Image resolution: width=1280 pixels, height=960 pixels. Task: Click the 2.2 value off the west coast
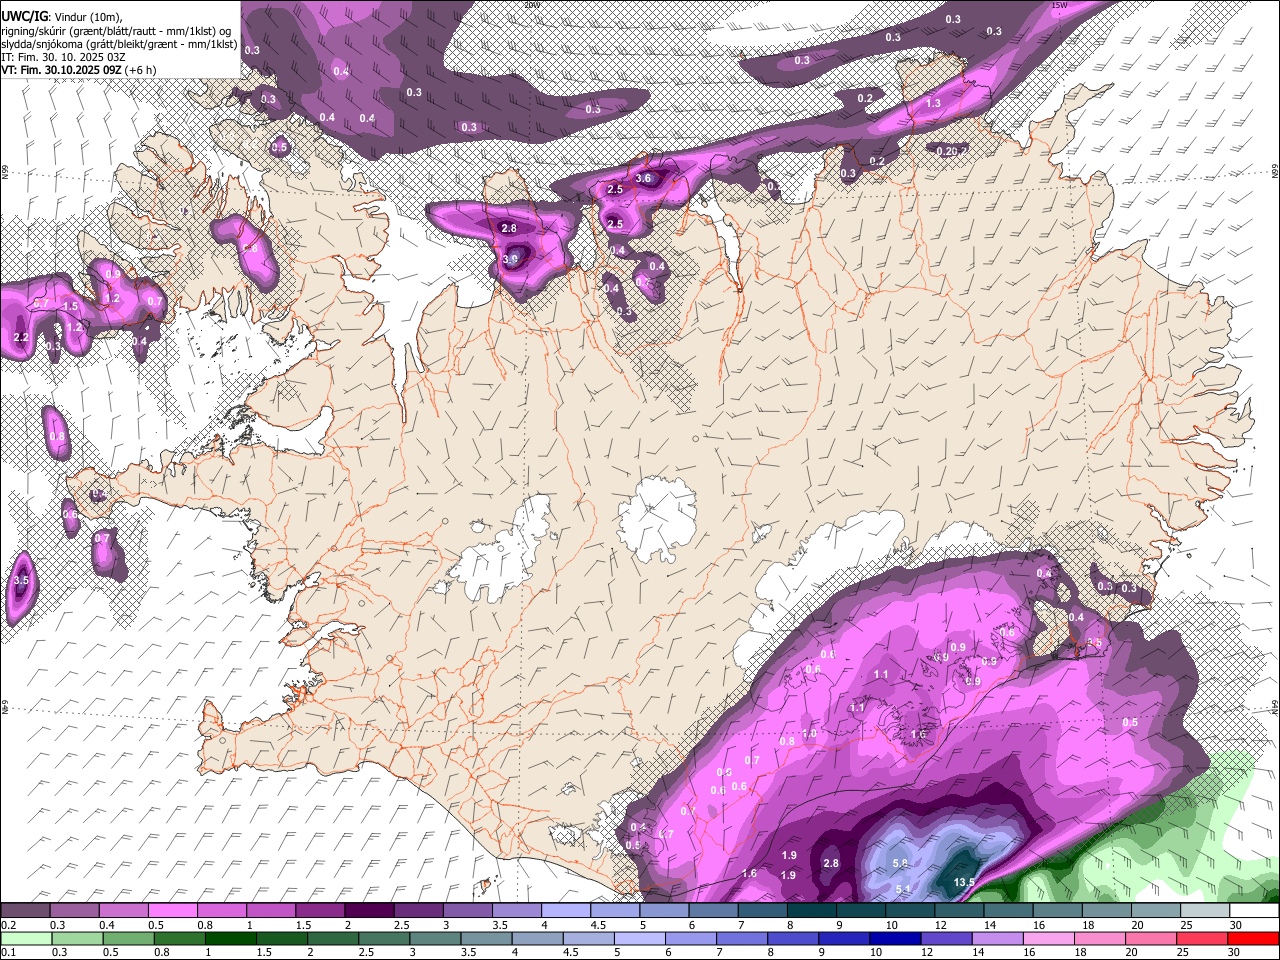(x=21, y=338)
